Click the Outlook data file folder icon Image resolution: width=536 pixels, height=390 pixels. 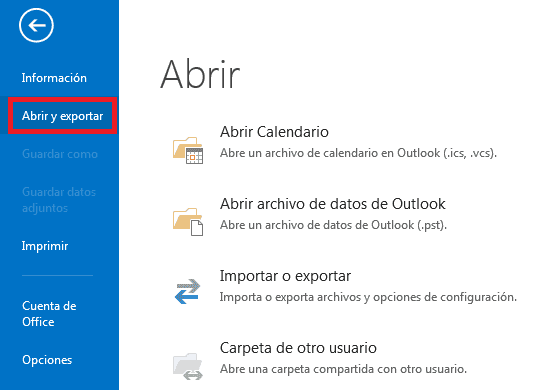point(188,221)
